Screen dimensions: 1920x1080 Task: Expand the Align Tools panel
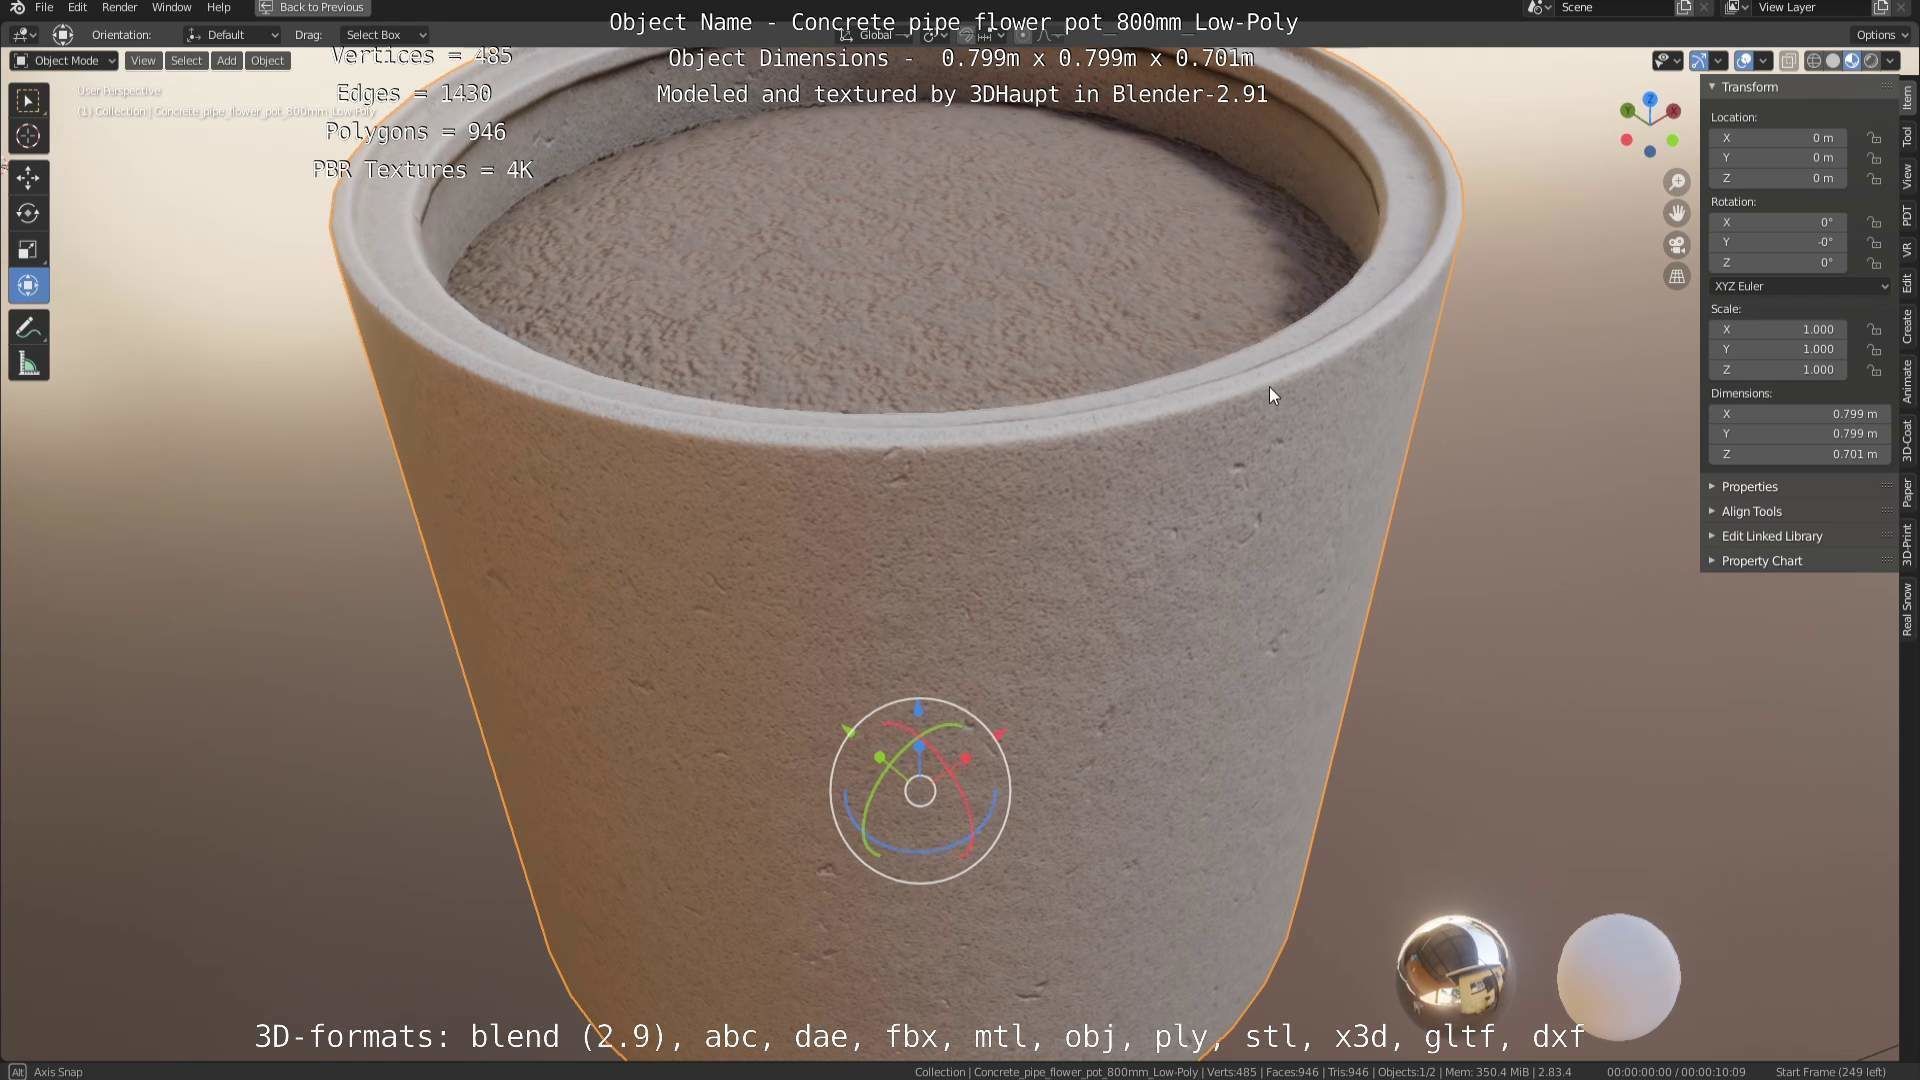point(1751,511)
